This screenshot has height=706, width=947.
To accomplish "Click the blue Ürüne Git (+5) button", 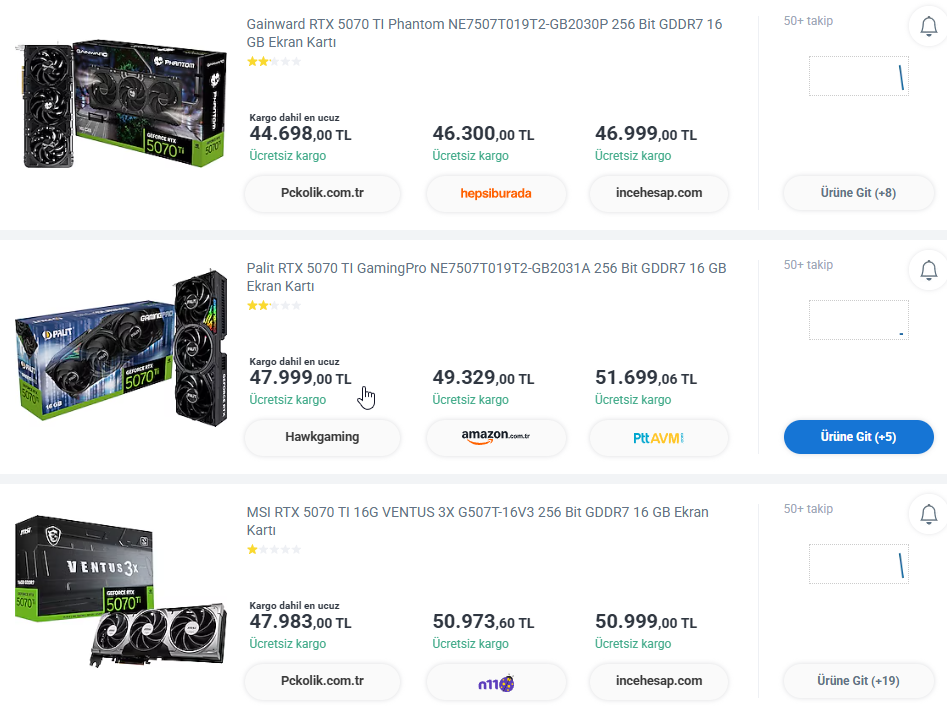I will click(x=858, y=437).
